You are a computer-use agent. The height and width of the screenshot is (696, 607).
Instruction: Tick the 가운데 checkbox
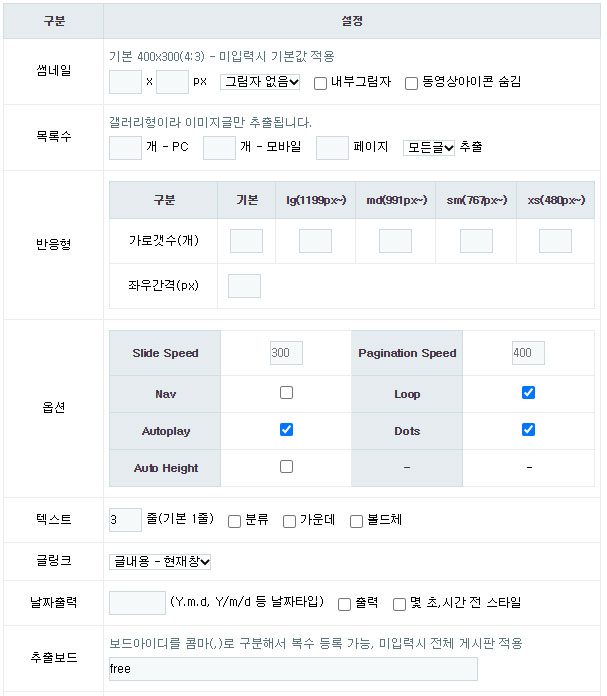click(x=290, y=521)
